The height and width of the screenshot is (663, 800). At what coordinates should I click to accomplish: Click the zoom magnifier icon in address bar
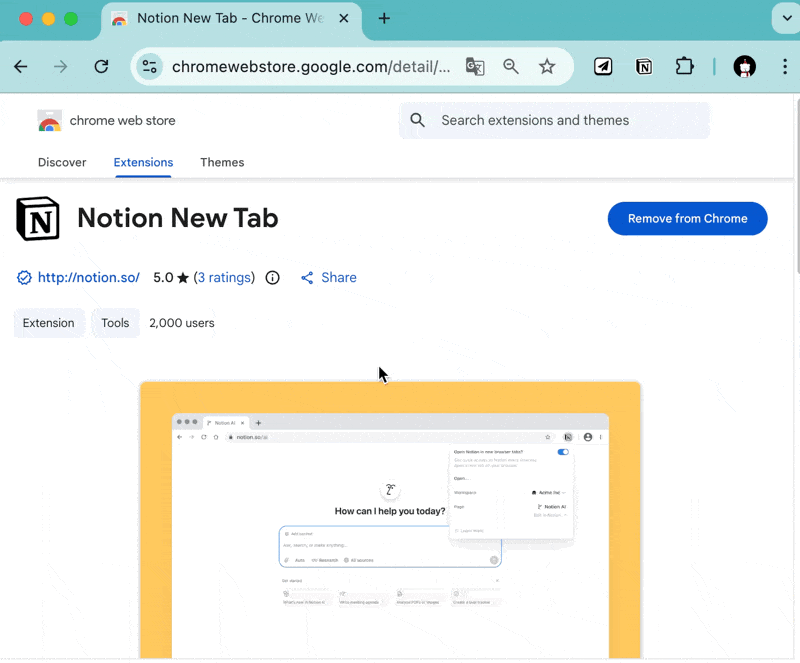coord(511,67)
